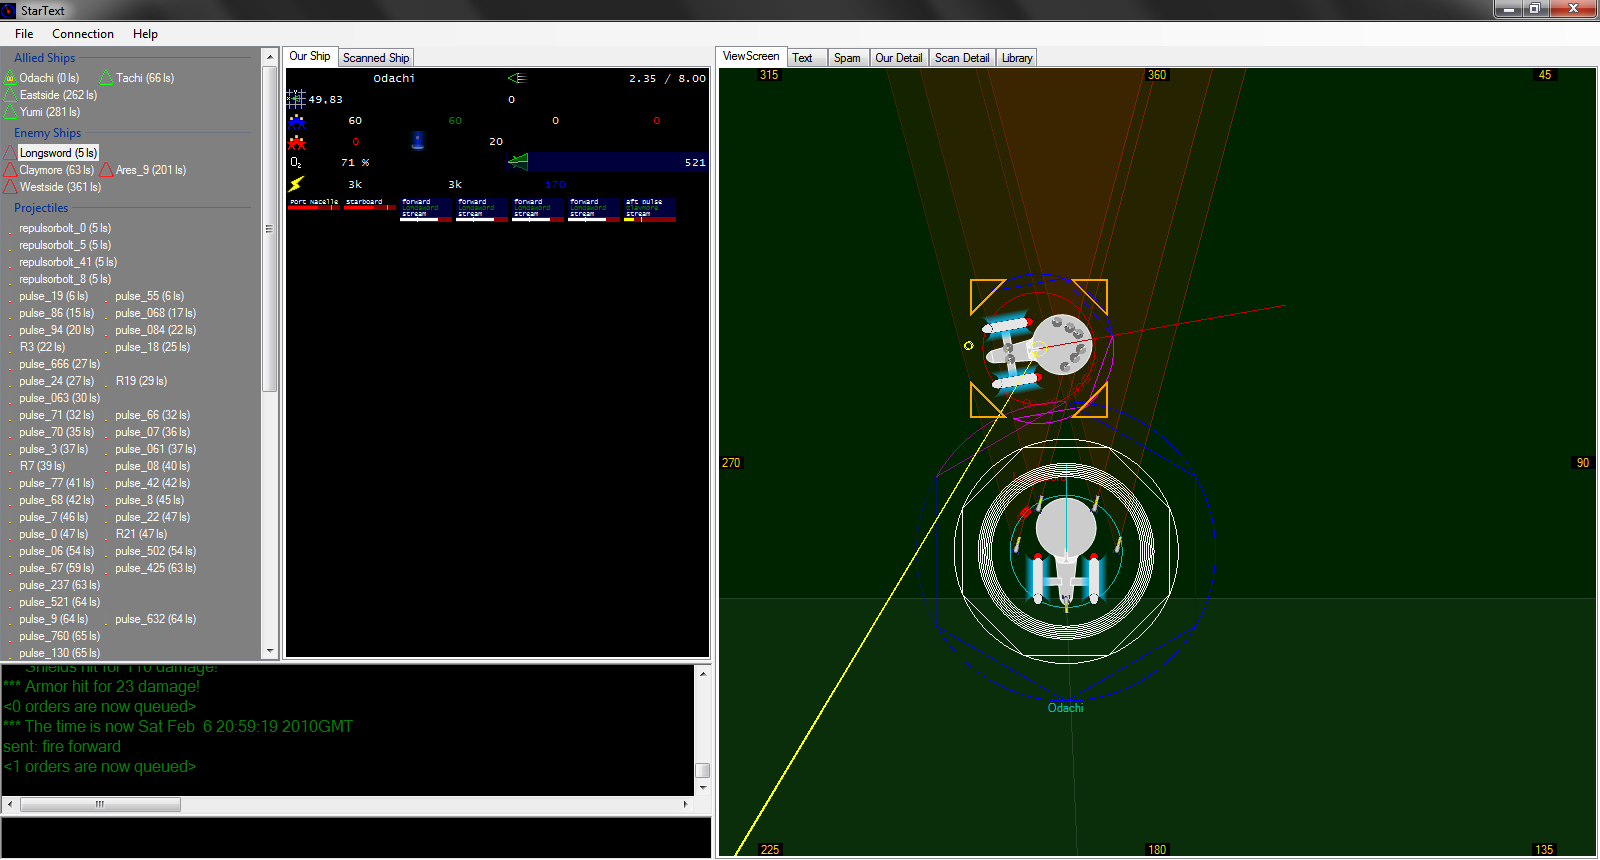Open the Connection menu
Image resolution: width=1600 pixels, height=860 pixels.
pyautogui.click(x=83, y=34)
